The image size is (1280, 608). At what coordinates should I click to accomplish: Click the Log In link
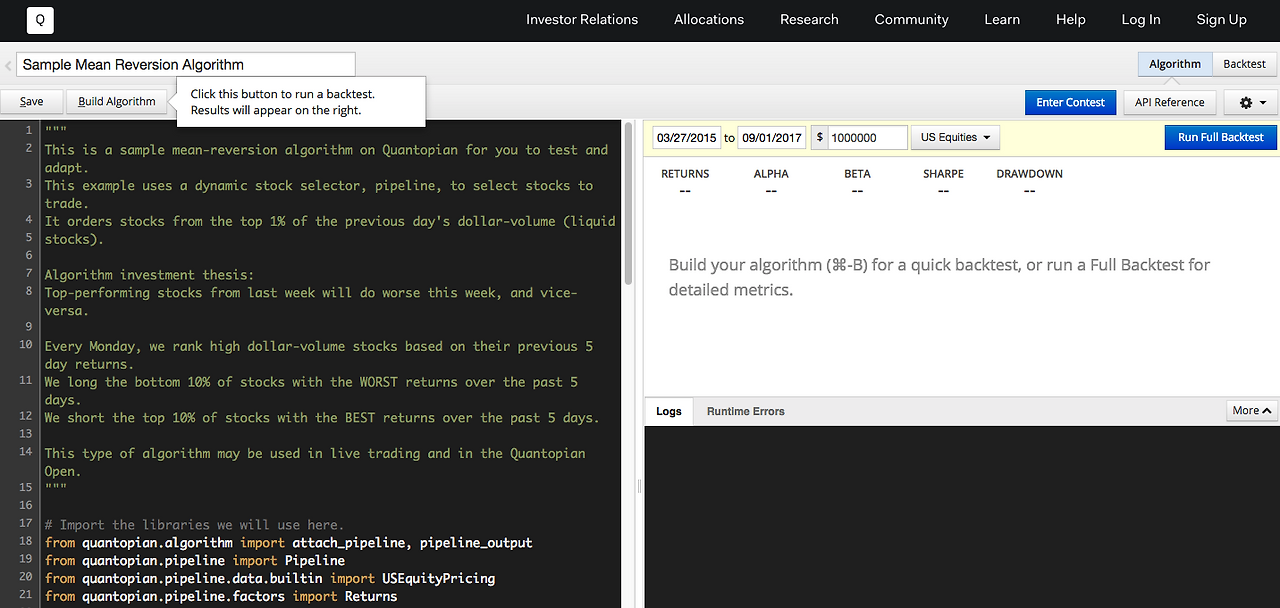click(x=1141, y=20)
